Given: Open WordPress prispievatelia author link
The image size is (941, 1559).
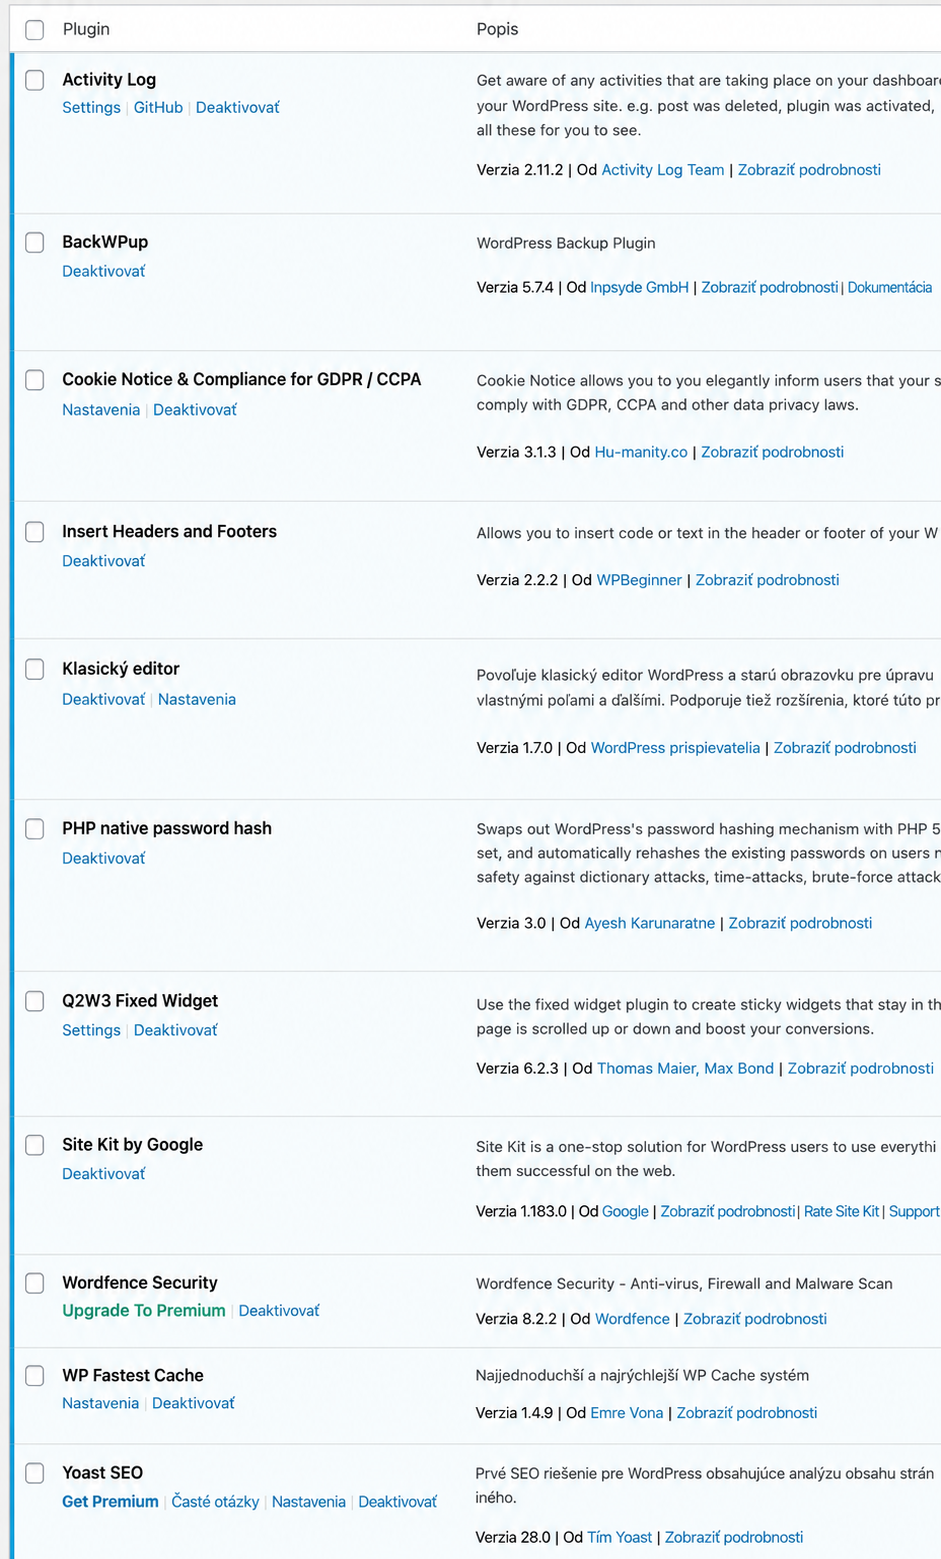Looking at the screenshot, I should pos(675,748).
